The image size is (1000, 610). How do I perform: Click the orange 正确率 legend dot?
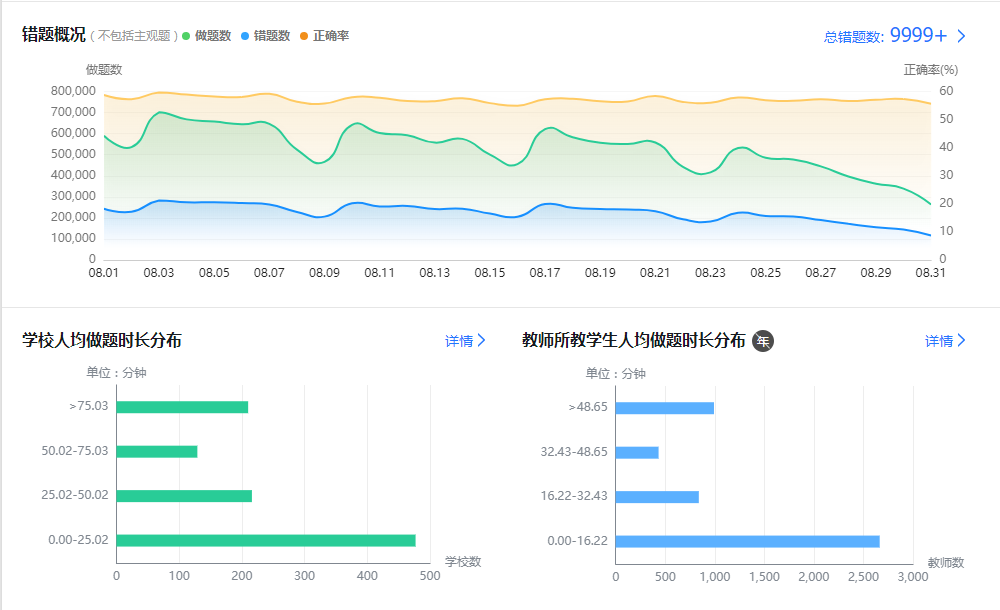pyautogui.click(x=304, y=36)
